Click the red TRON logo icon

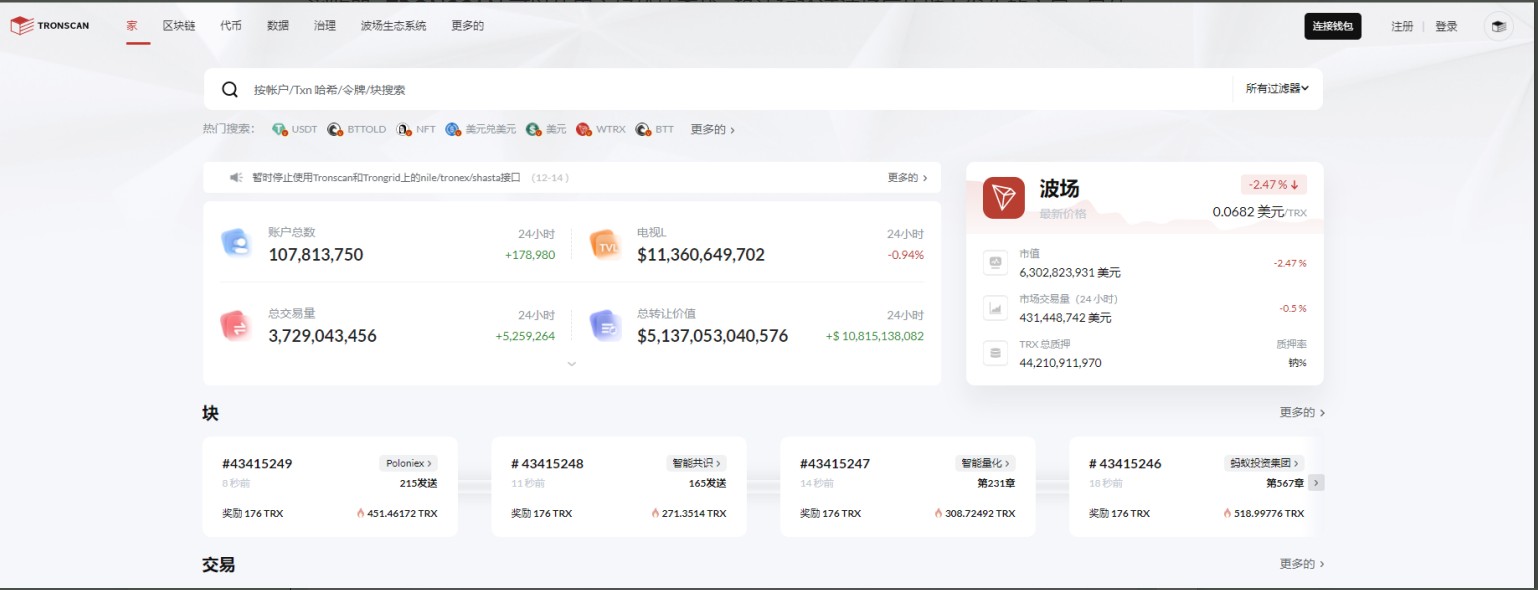[1003, 198]
